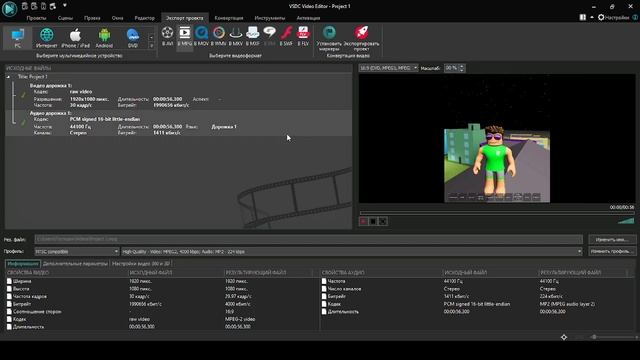Choose the Android robot device icon
640x360 pixels.
[104, 38]
